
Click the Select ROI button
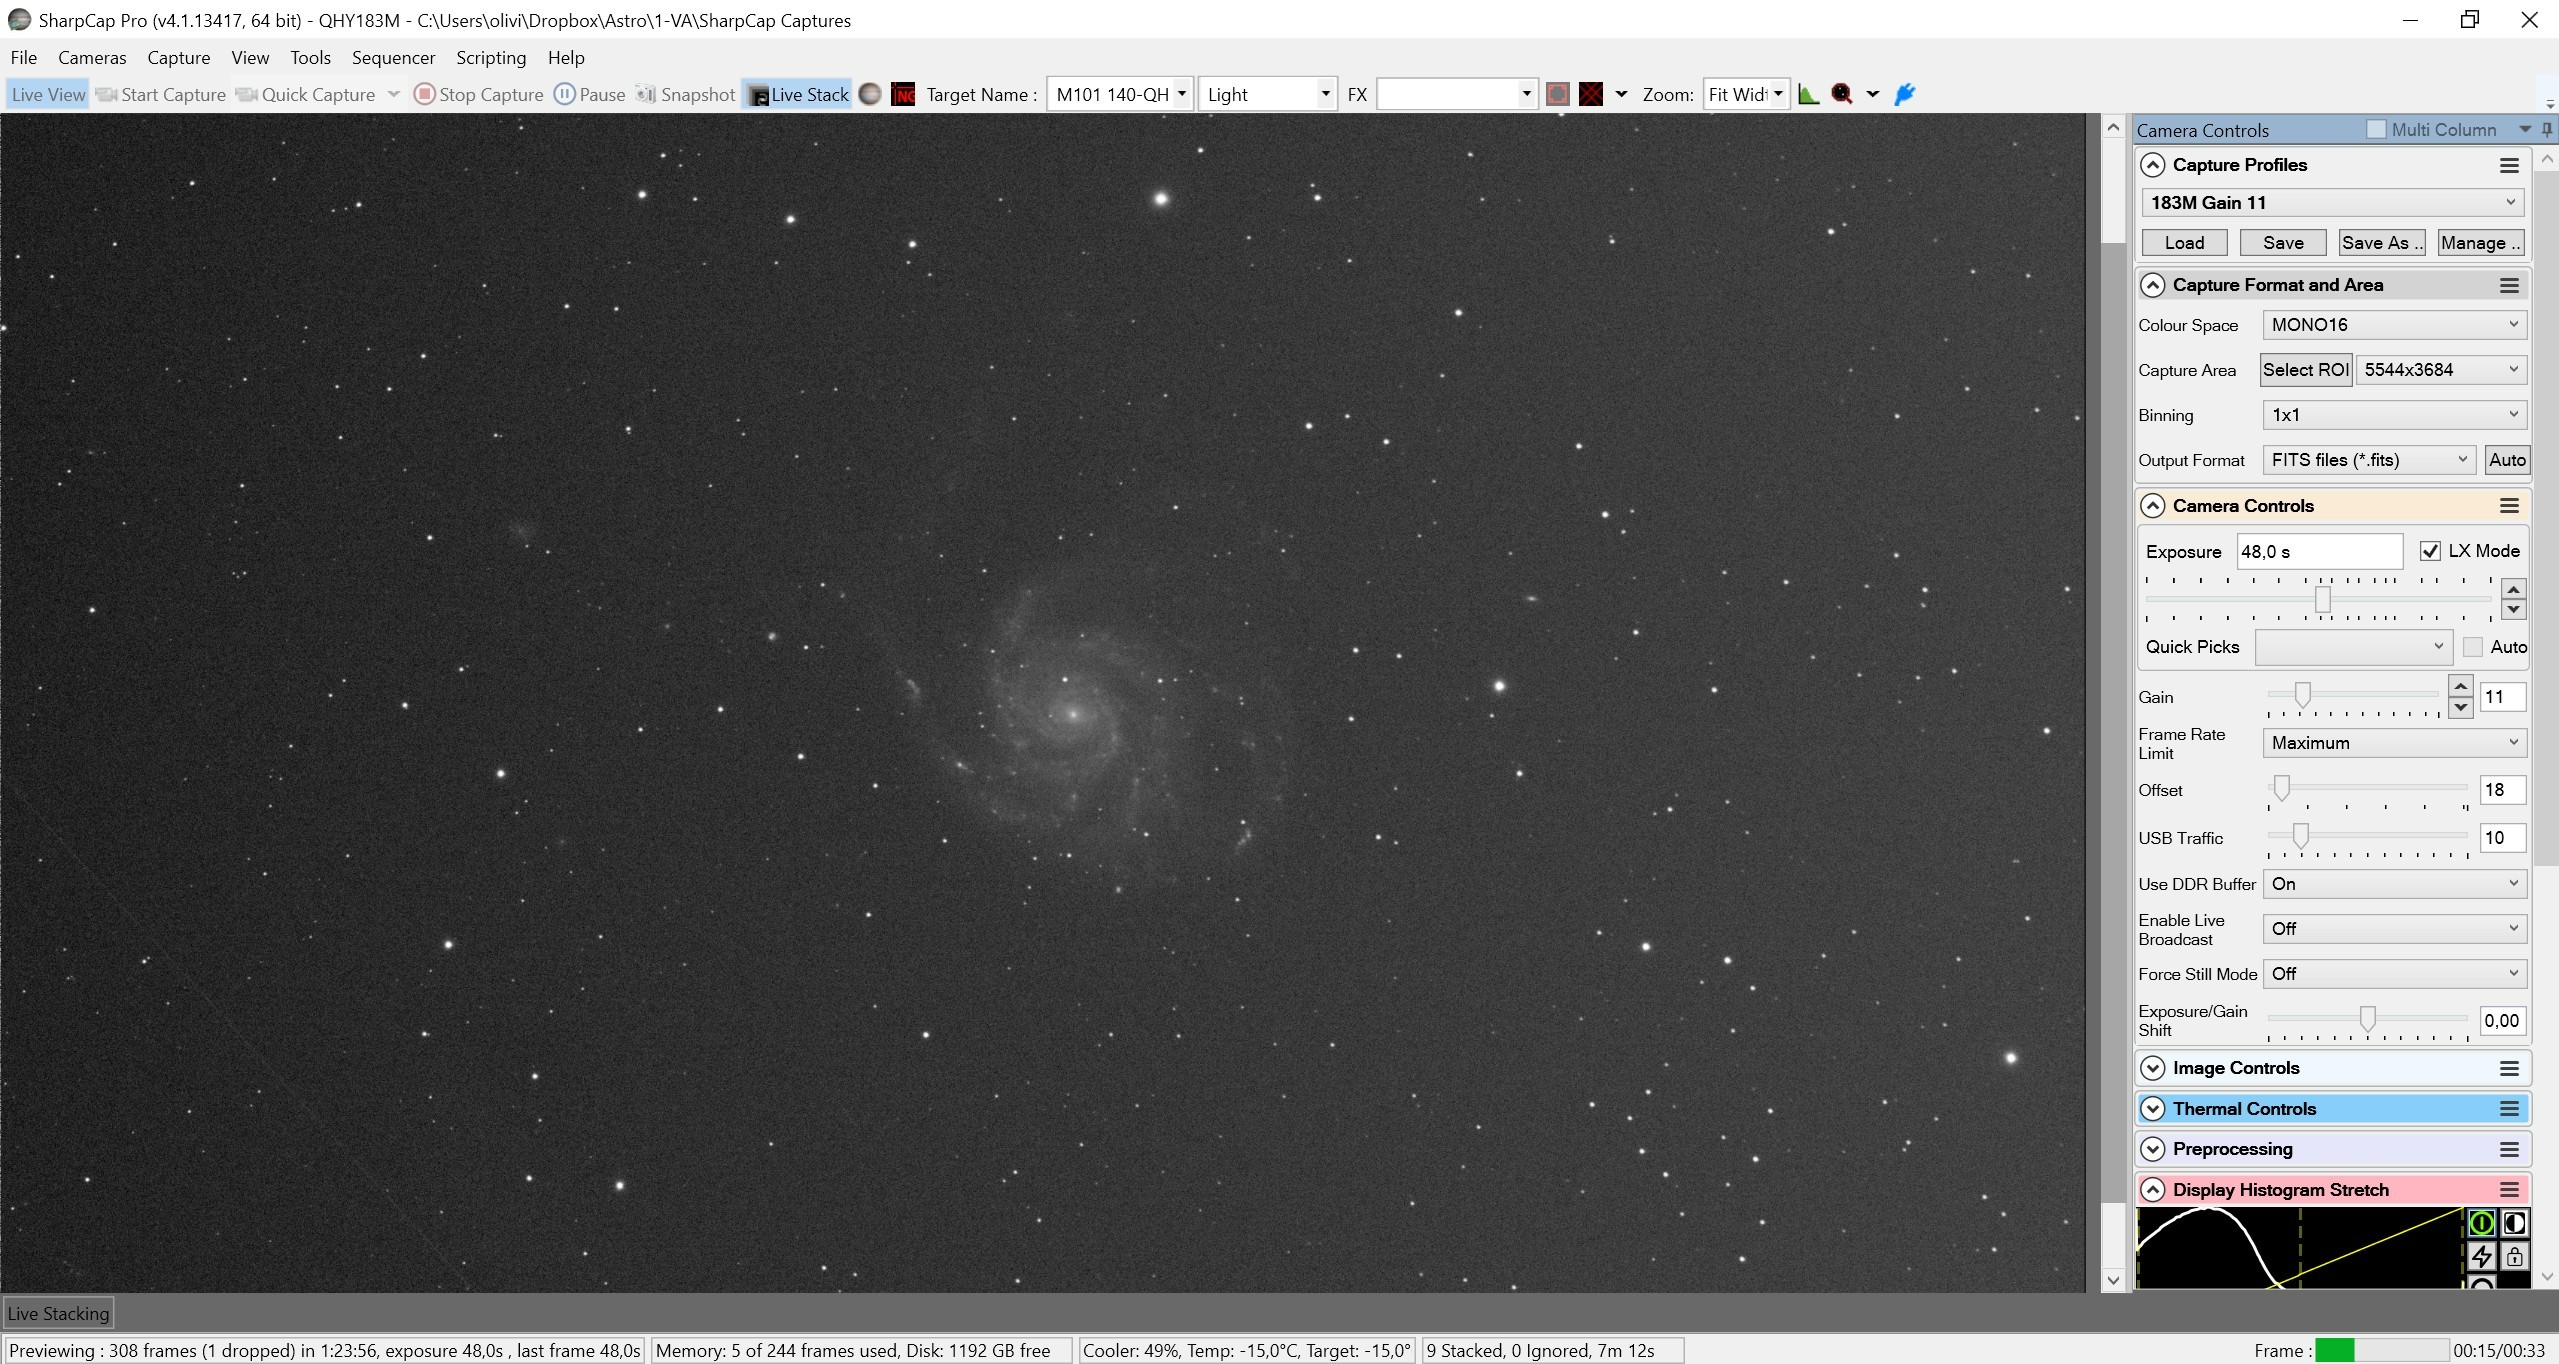2306,370
